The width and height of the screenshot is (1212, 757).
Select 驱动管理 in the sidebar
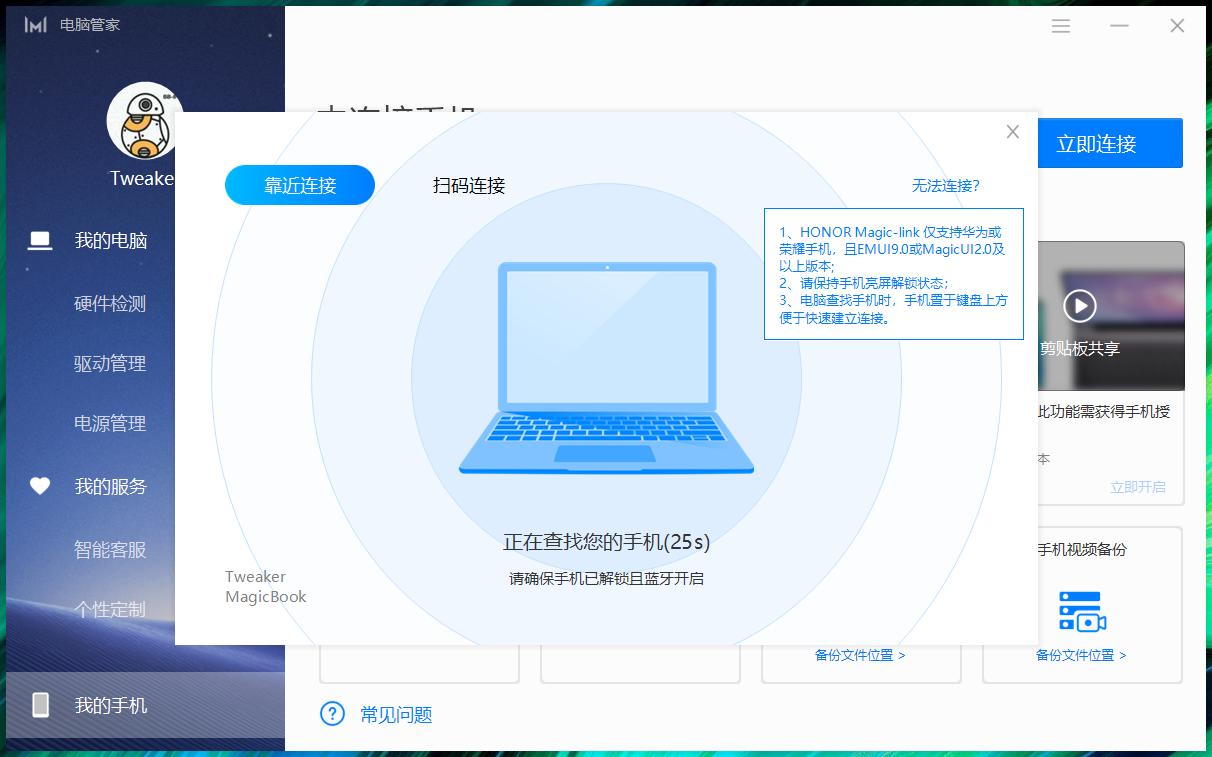pos(110,363)
